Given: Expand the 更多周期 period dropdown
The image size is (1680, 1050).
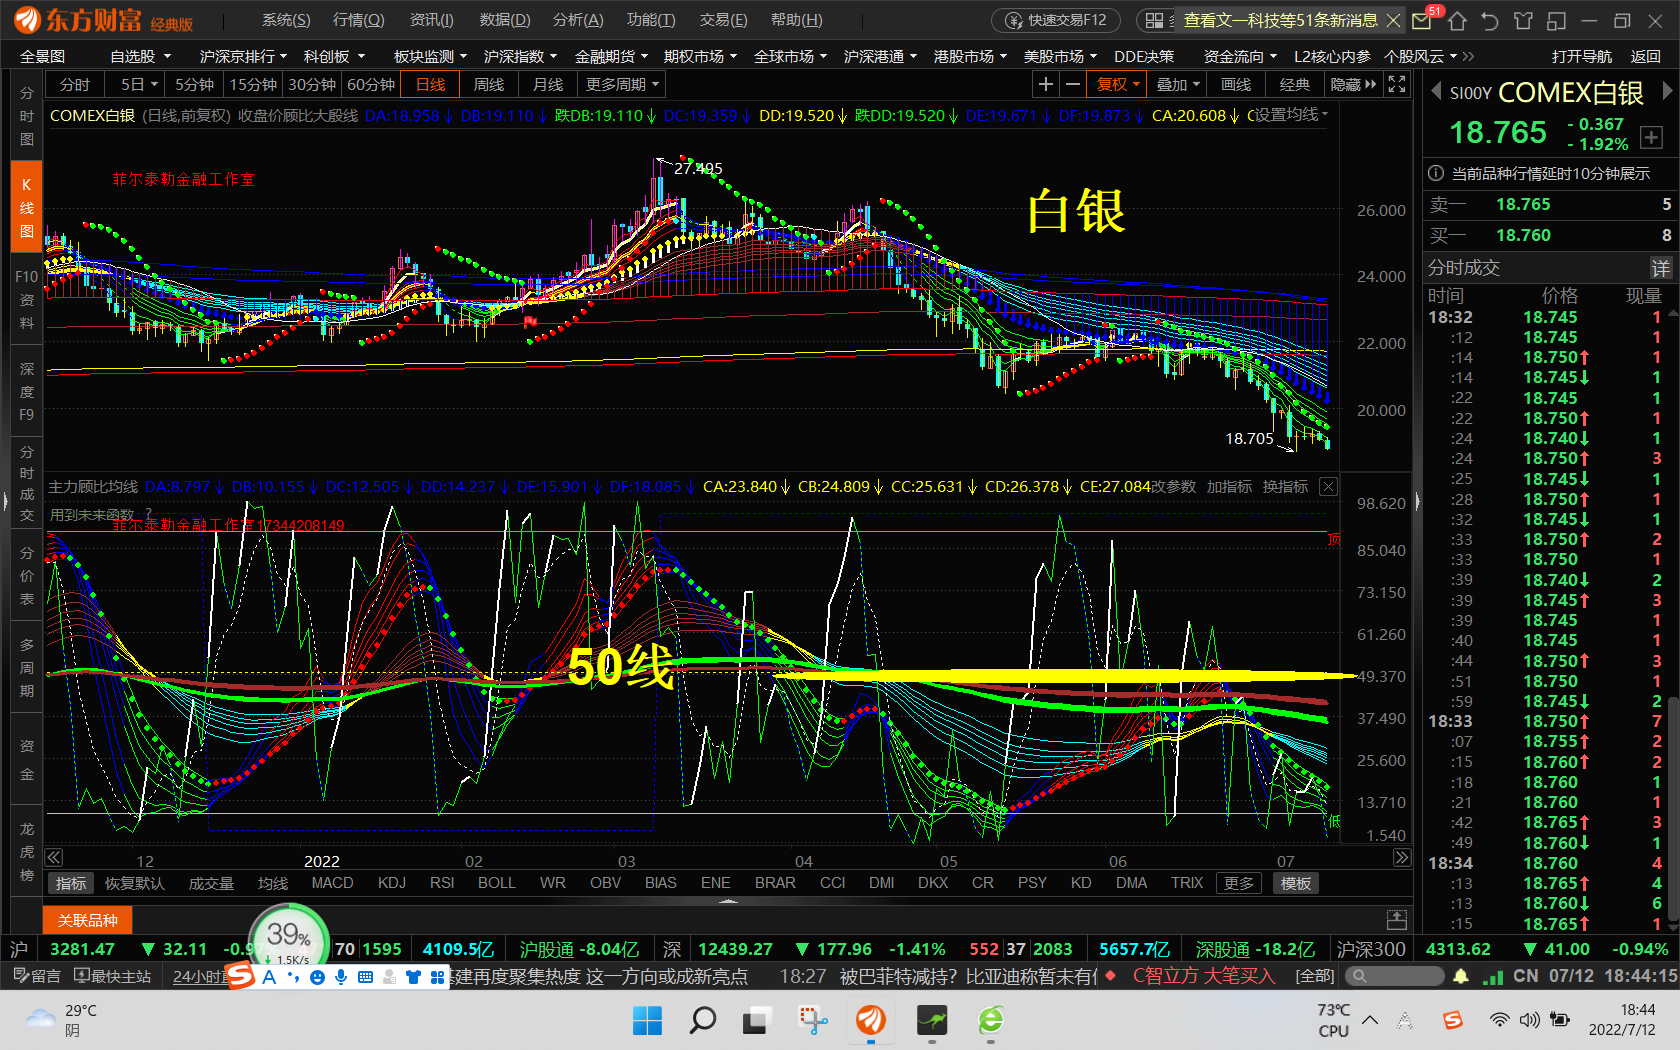Looking at the screenshot, I should click(x=622, y=85).
